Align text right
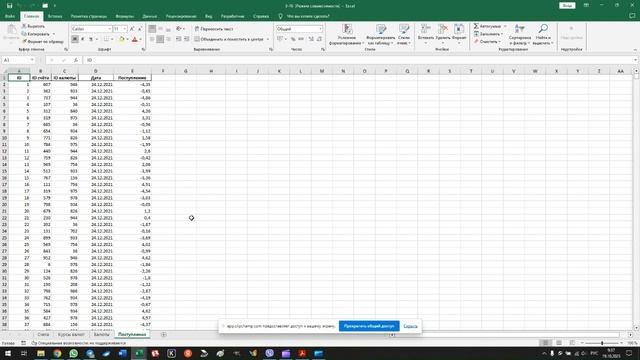 coord(168,39)
